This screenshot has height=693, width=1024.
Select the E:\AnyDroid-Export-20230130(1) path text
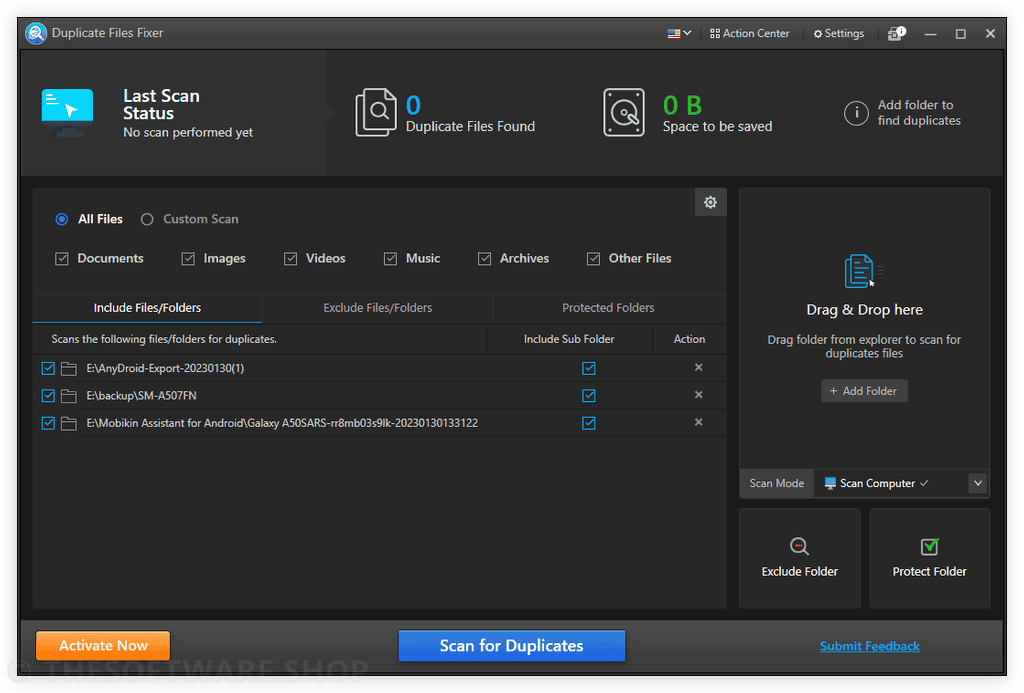(x=165, y=368)
